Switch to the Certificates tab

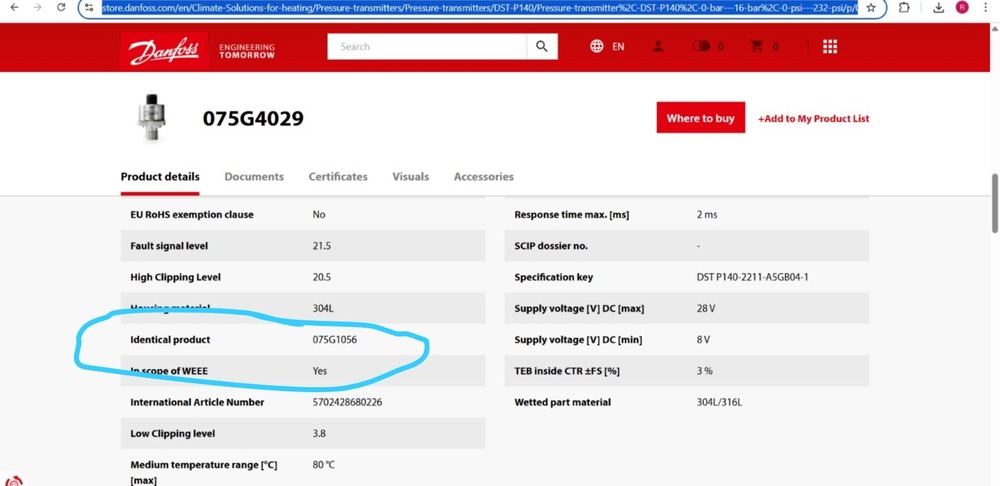click(338, 177)
